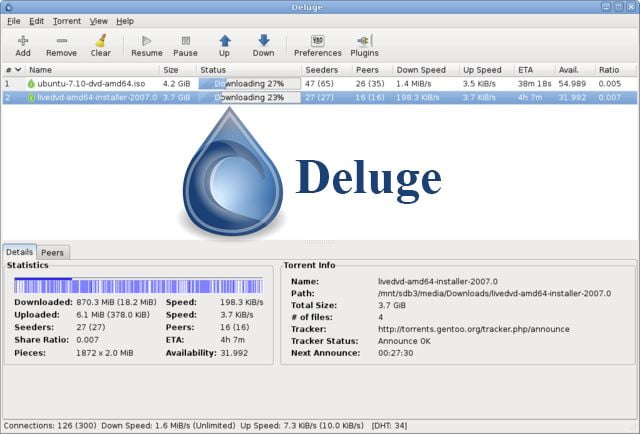This screenshot has height=434, width=640.
Task: Open the Help menu
Action: (x=125, y=21)
